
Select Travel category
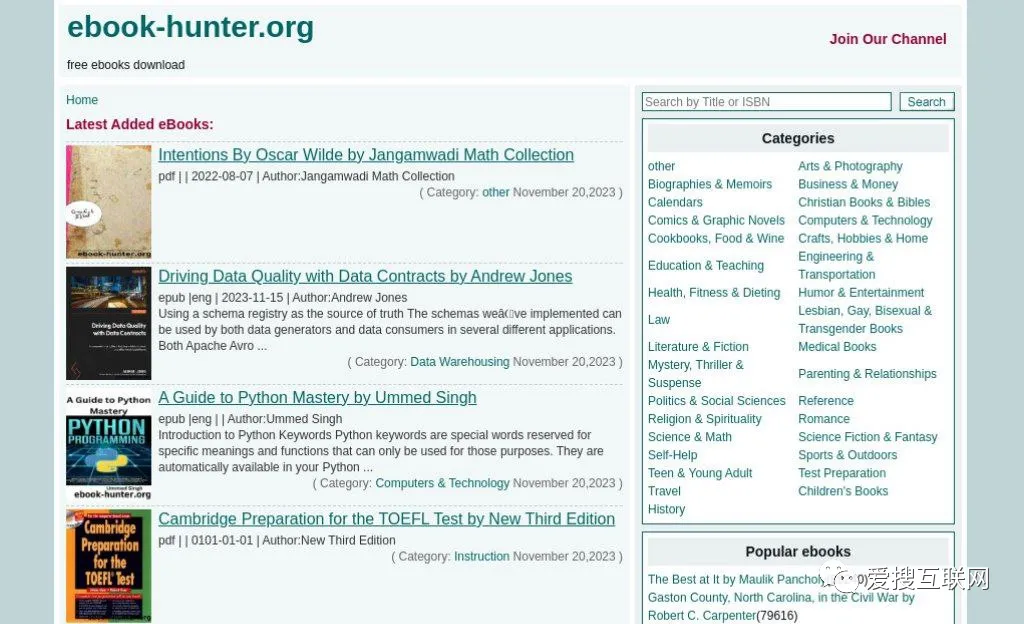click(664, 491)
